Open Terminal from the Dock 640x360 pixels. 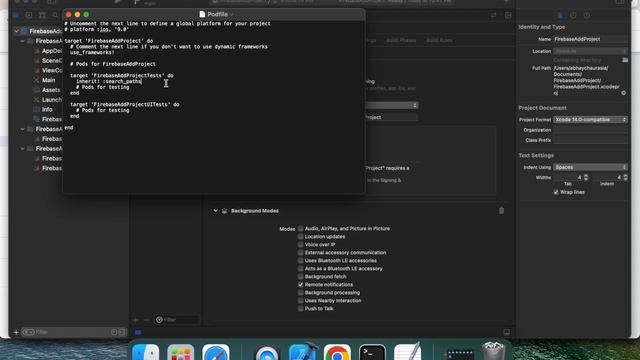click(x=372, y=352)
